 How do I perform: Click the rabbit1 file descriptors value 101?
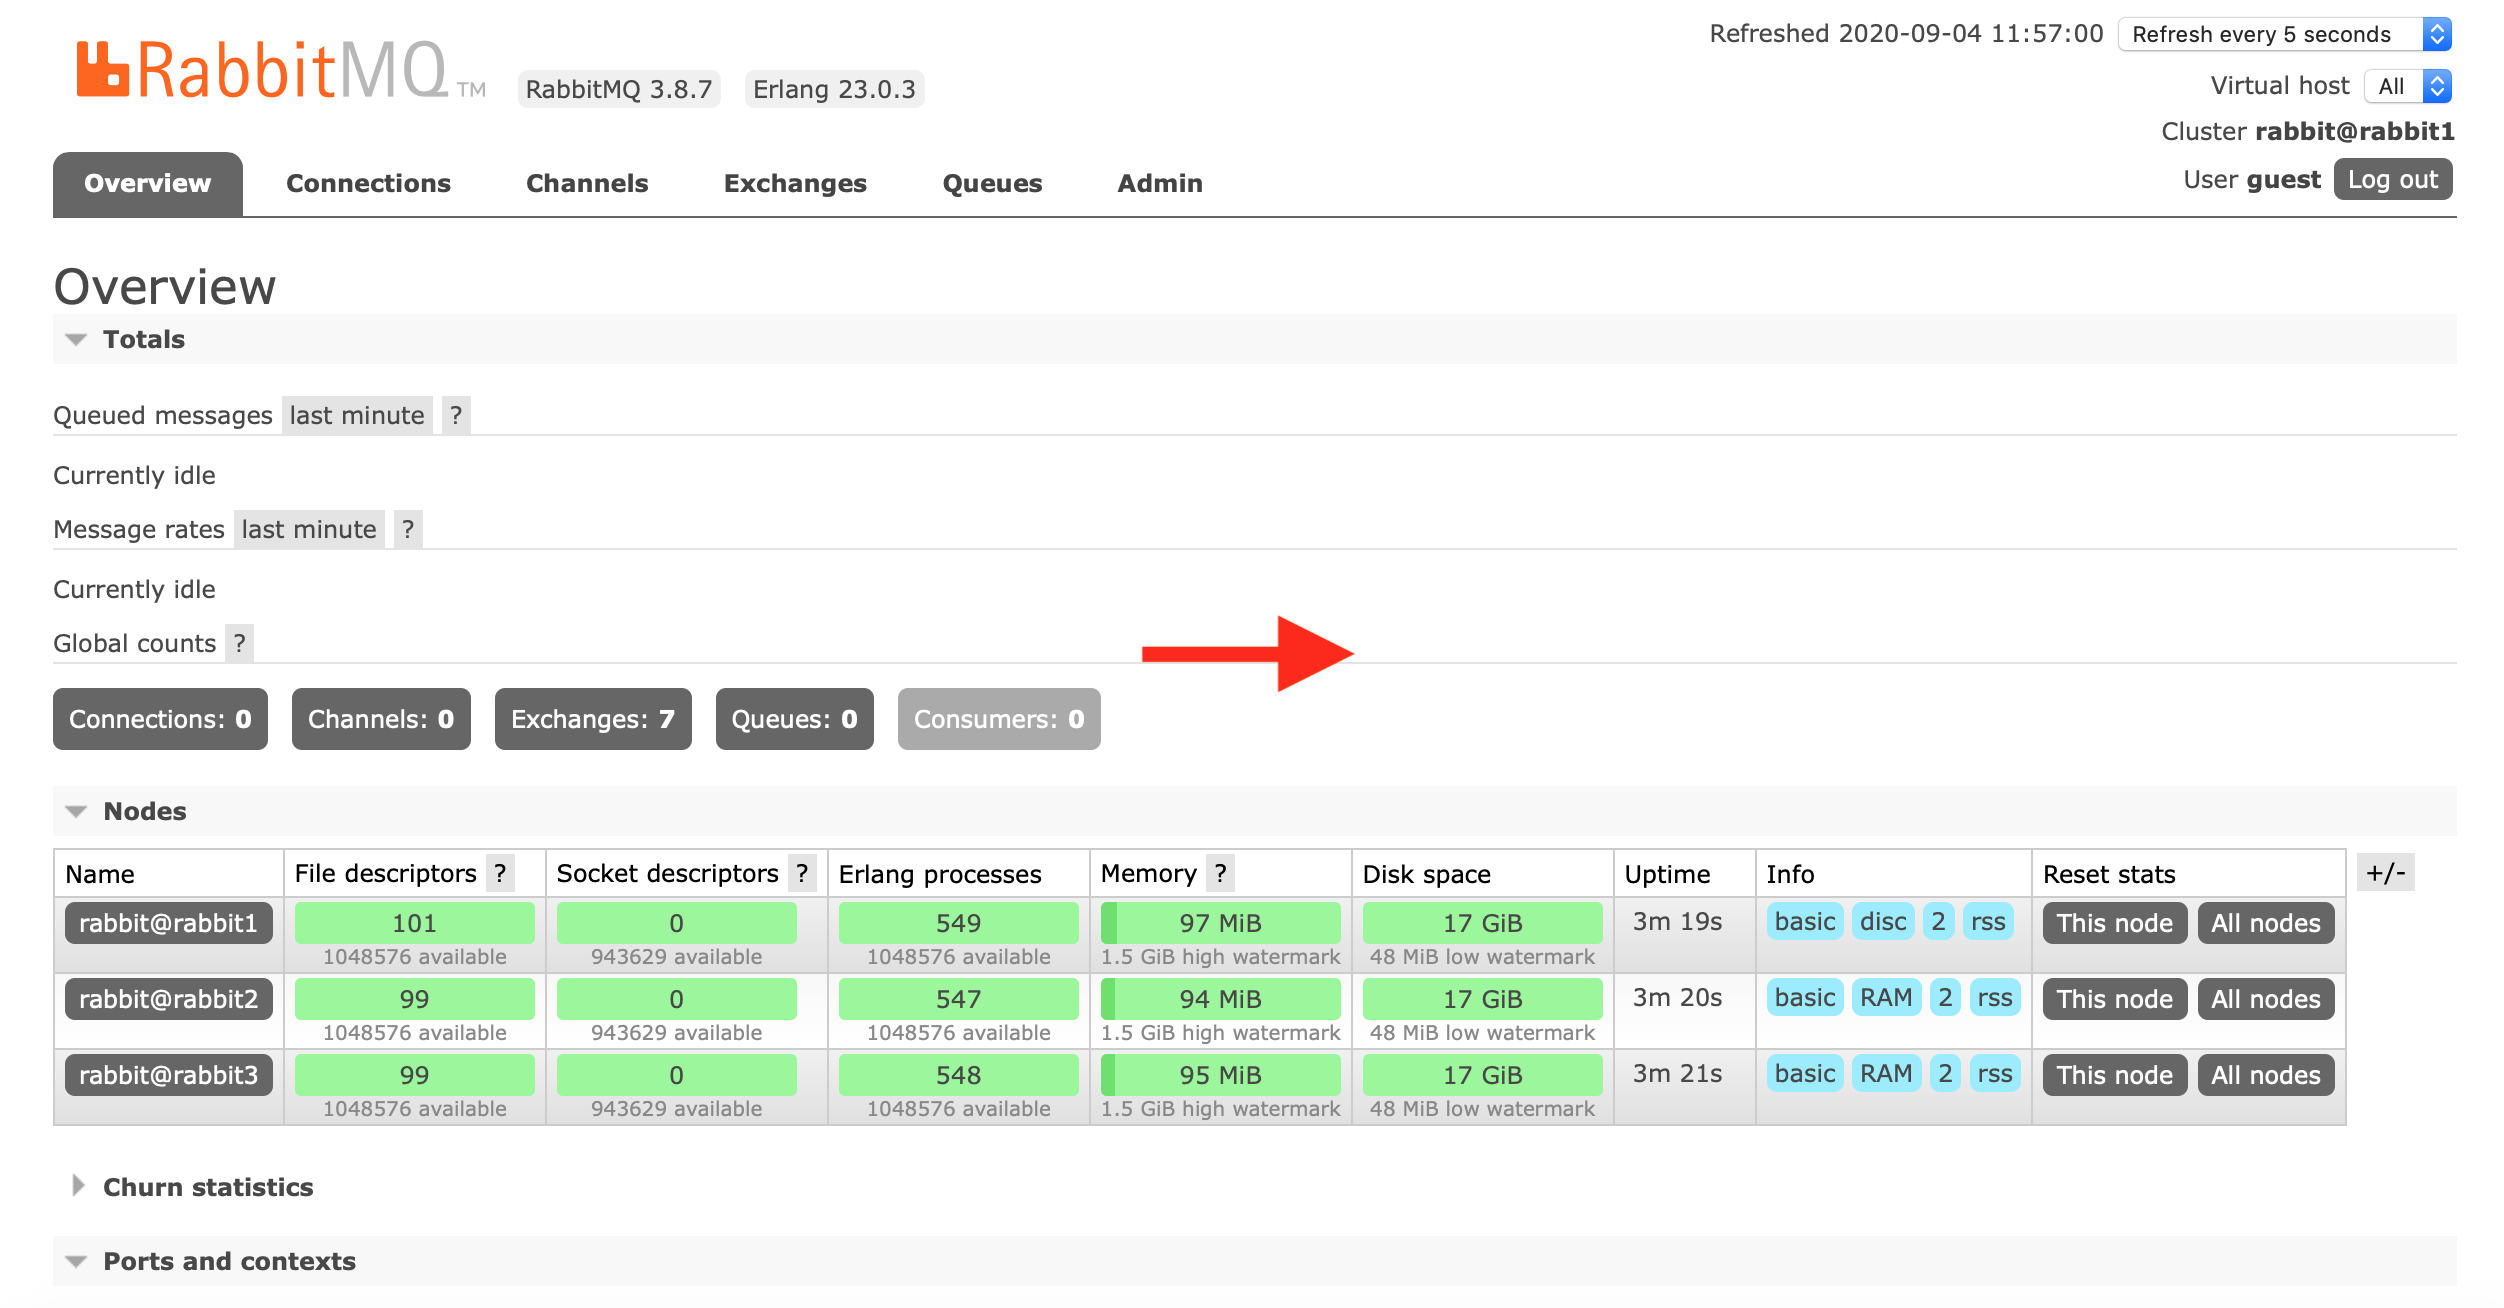click(415, 923)
